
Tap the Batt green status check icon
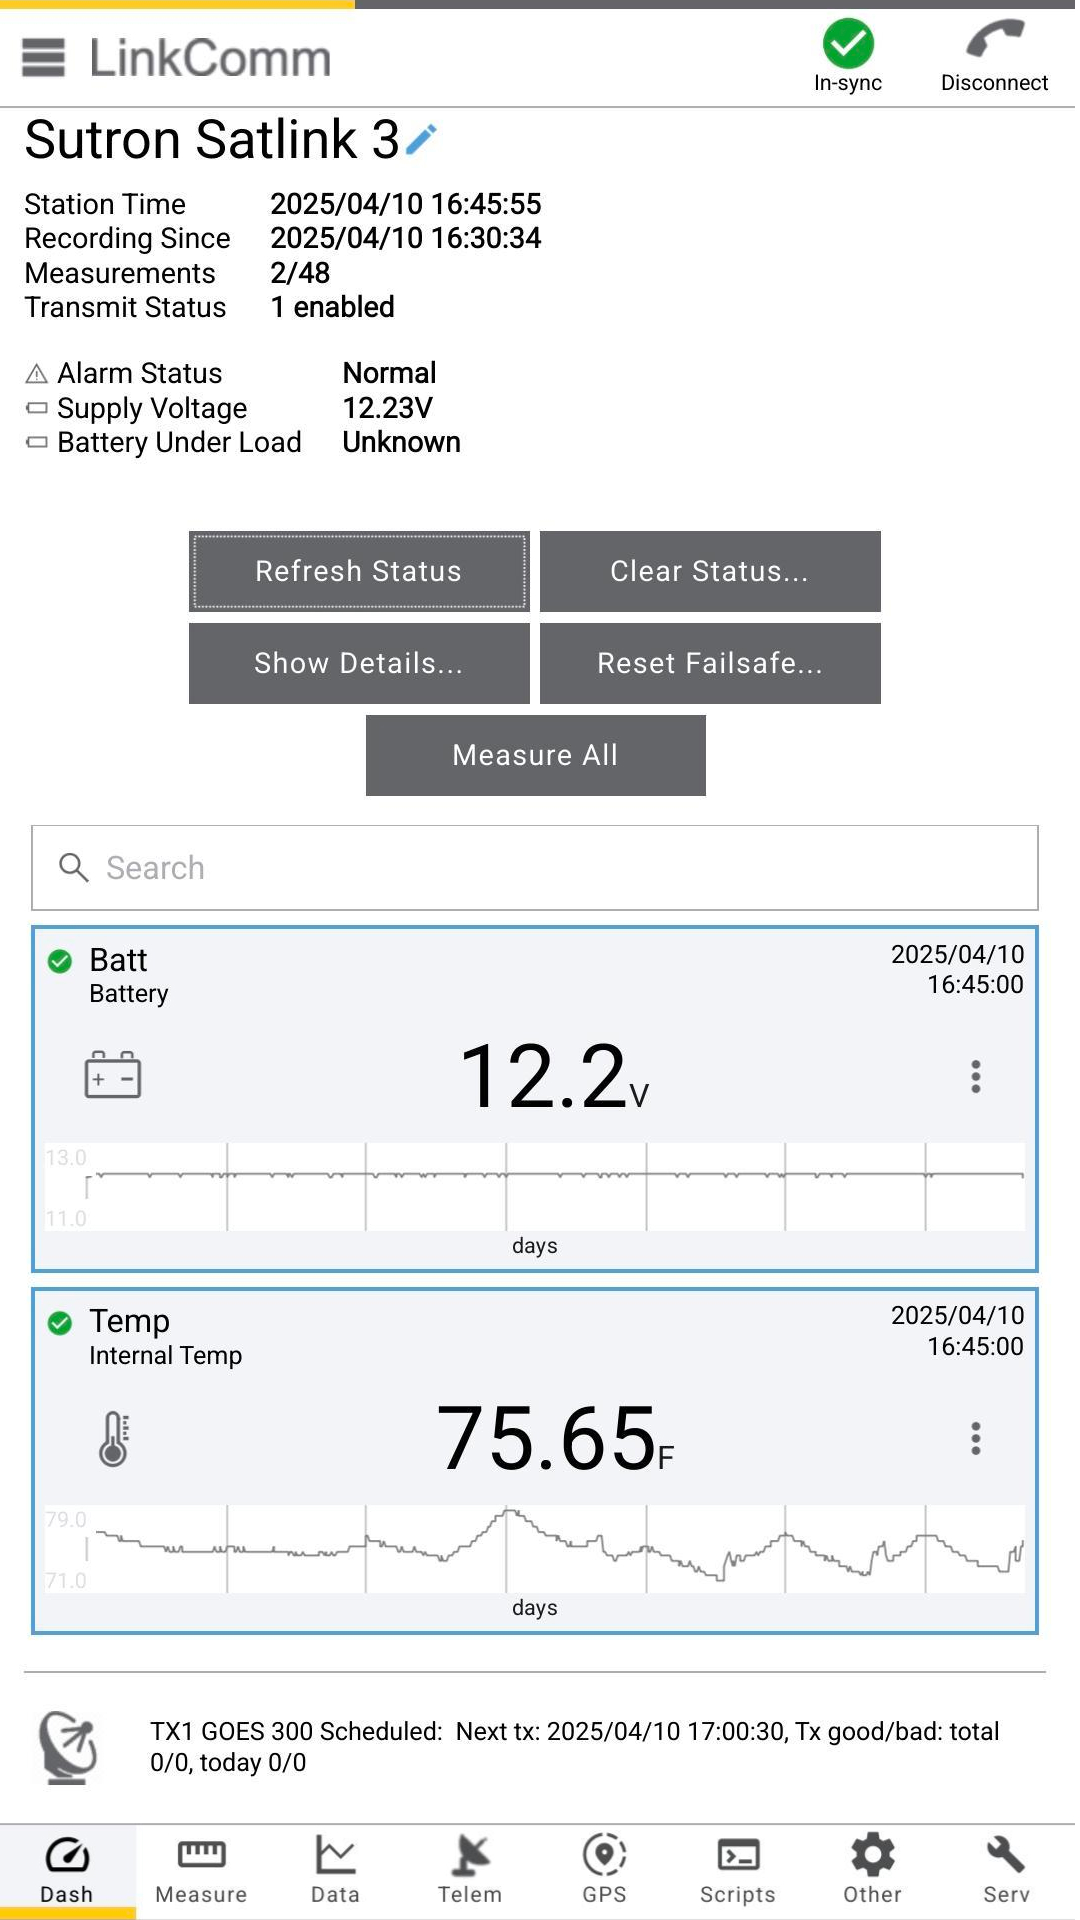click(60, 961)
